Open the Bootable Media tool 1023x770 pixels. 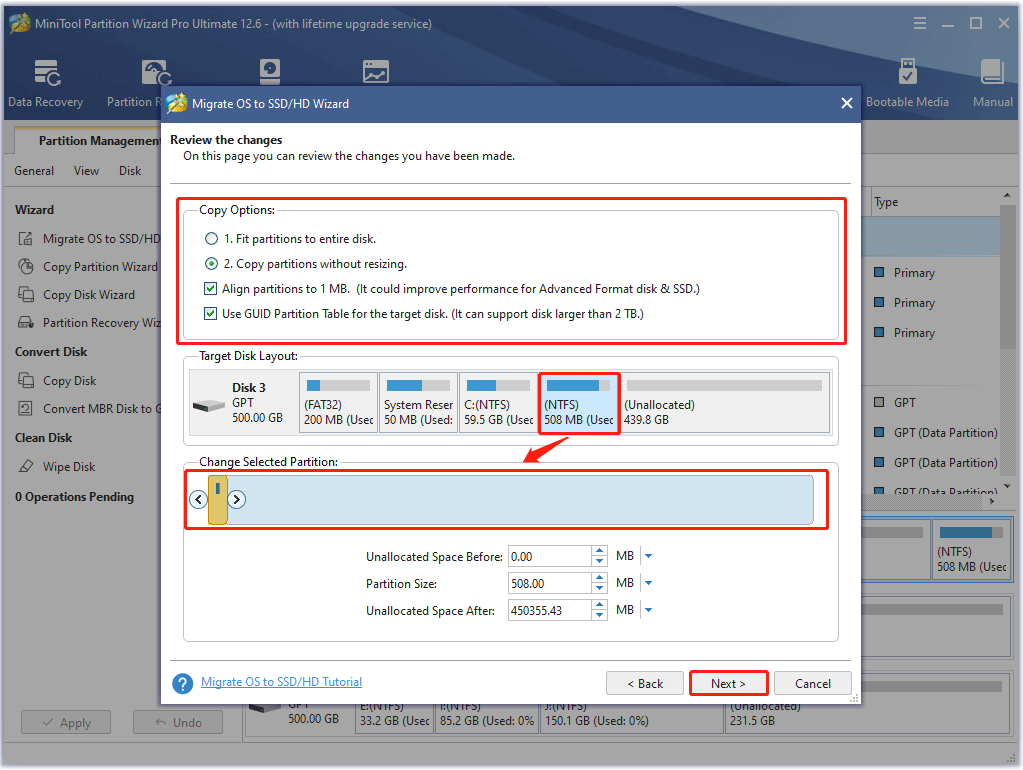907,82
